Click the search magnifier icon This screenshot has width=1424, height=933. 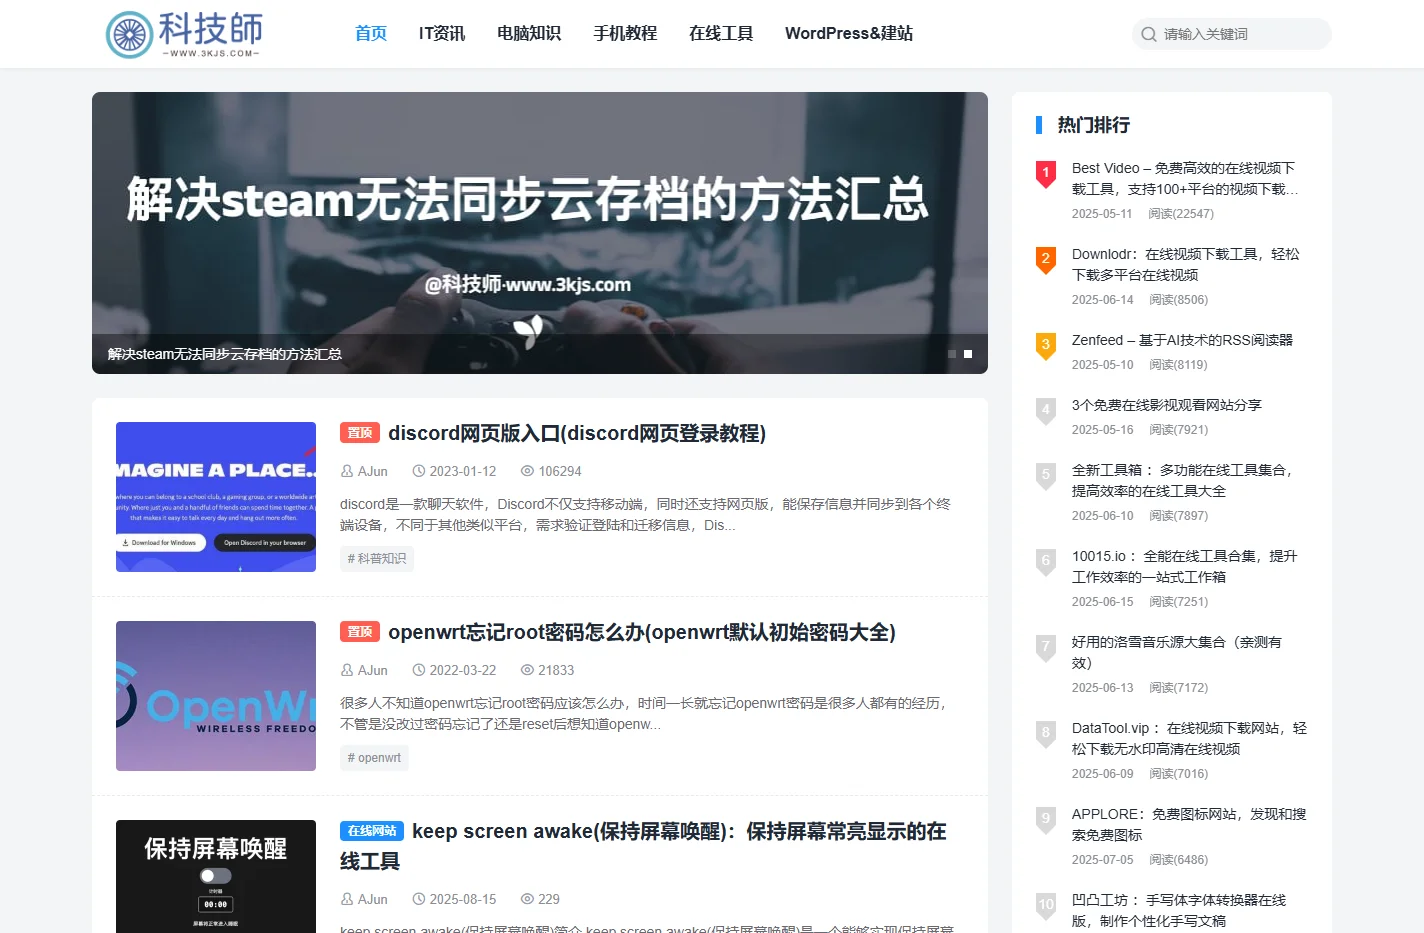point(1149,34)
